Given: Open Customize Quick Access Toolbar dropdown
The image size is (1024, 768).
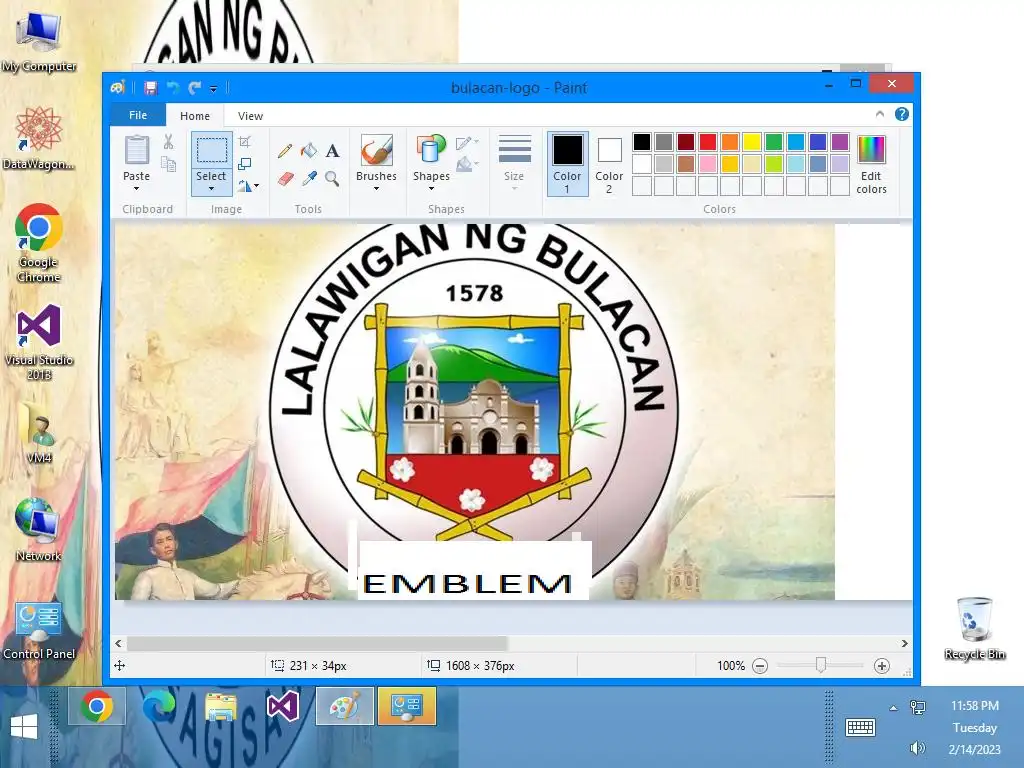Looking at the screenshot, I should [213, 88].
